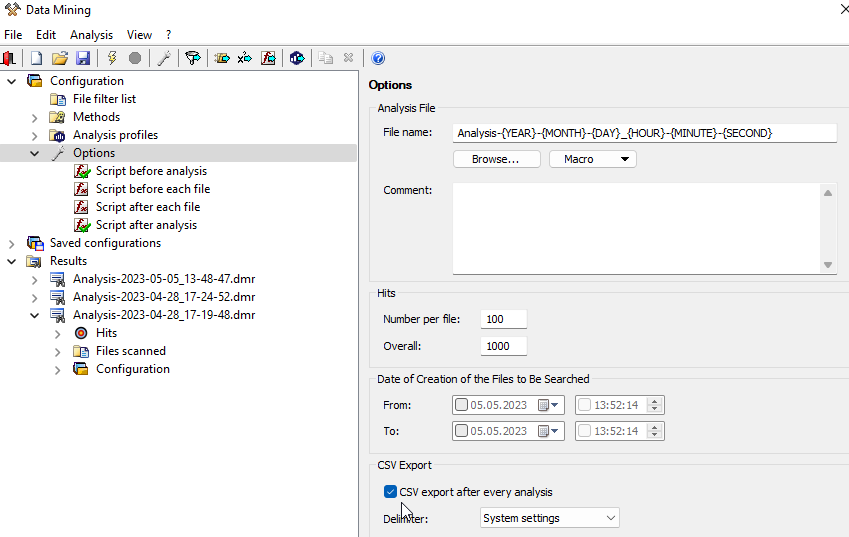Open the Macro dropdown button
This screenshot has height=537, width=849.
point(593,159)
